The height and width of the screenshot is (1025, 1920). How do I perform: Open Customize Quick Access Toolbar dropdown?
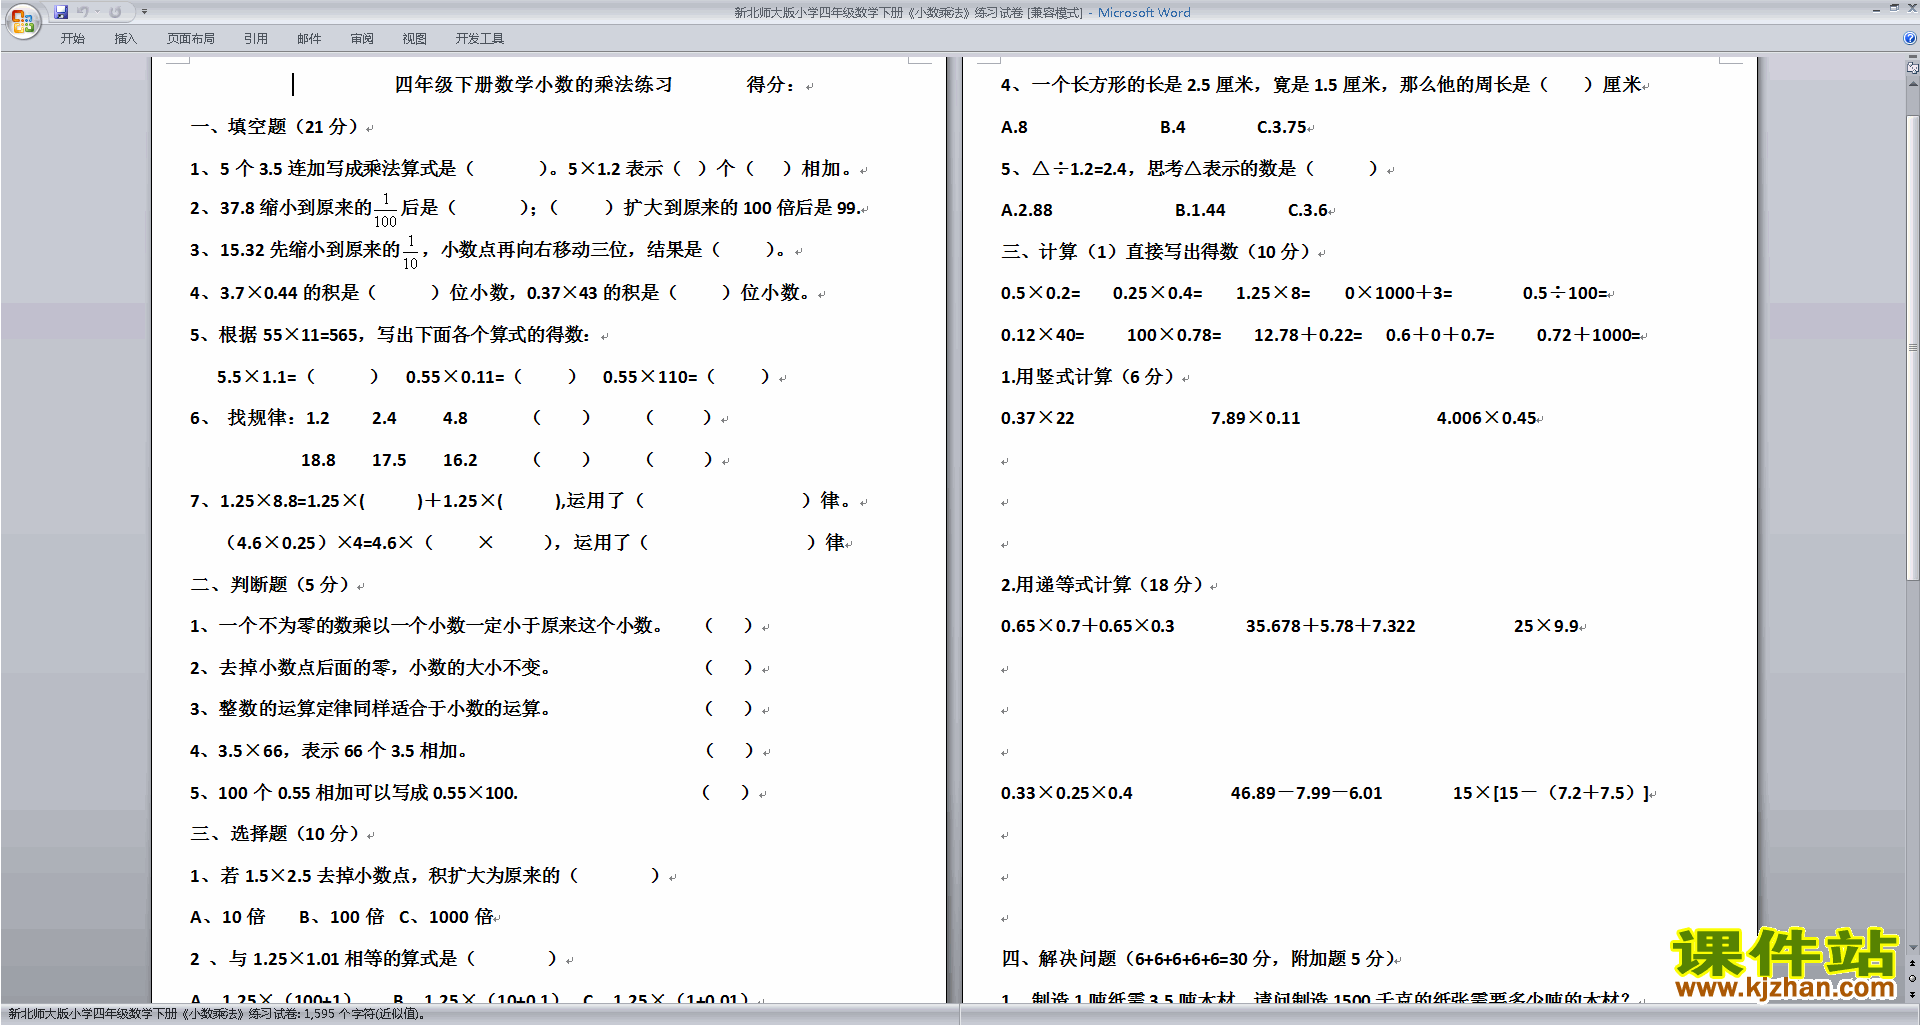(144, 12)
